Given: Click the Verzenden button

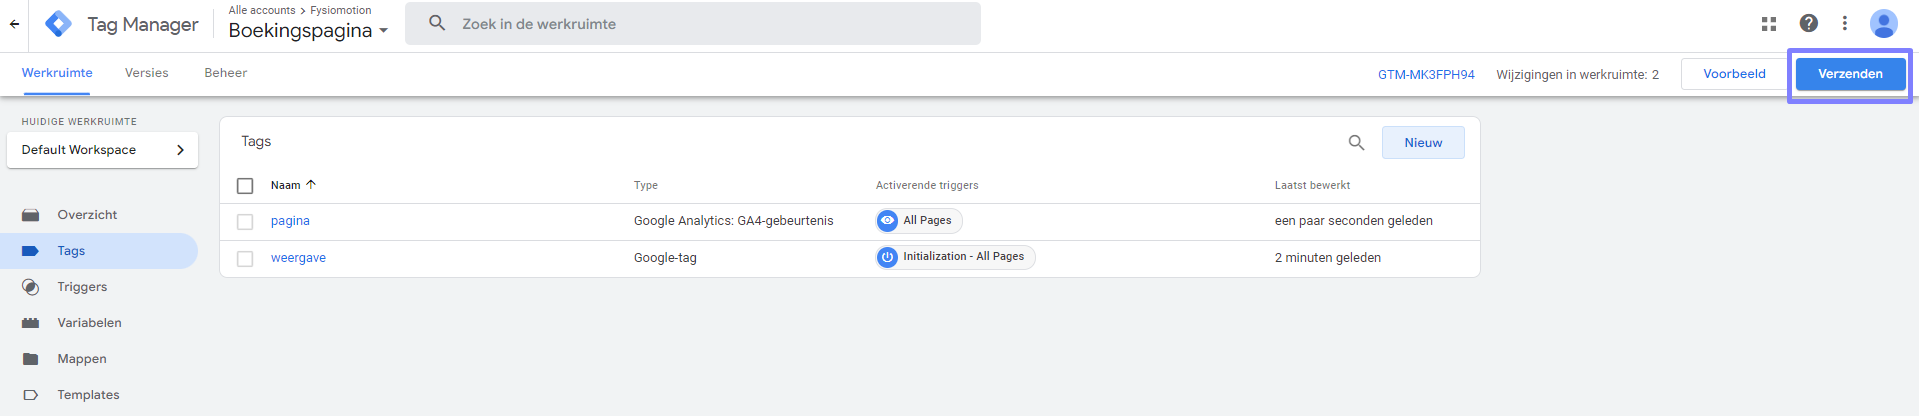Looking at the screenshot, I should tap(1850, 74).
